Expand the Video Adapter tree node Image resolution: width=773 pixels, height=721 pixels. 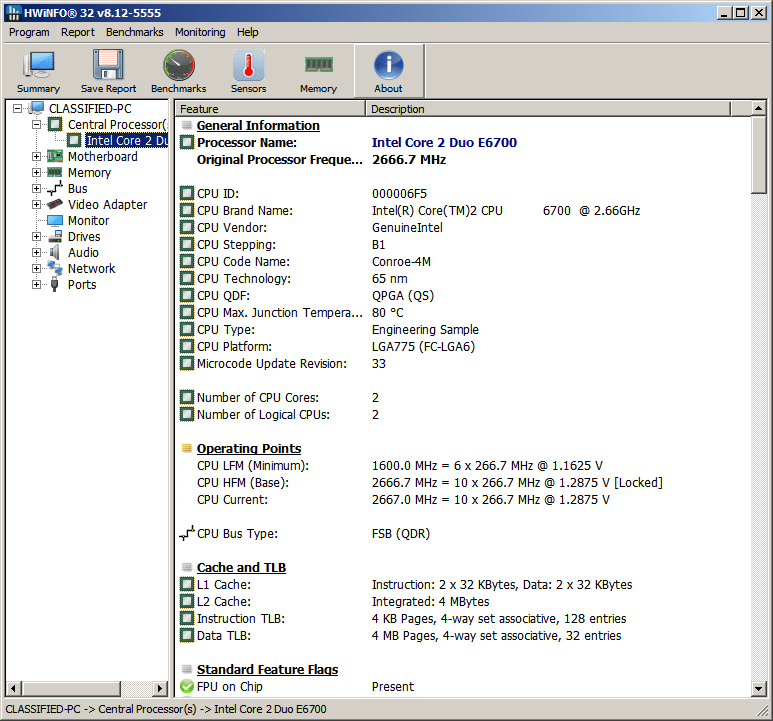pos(36,204)
